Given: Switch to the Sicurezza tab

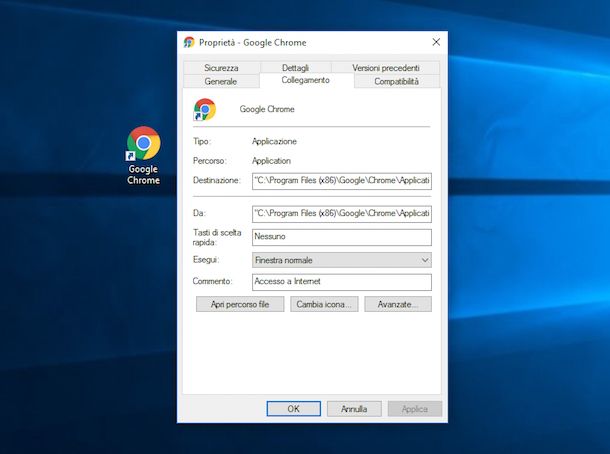Looking at the screenshot, I should point(221,68).
